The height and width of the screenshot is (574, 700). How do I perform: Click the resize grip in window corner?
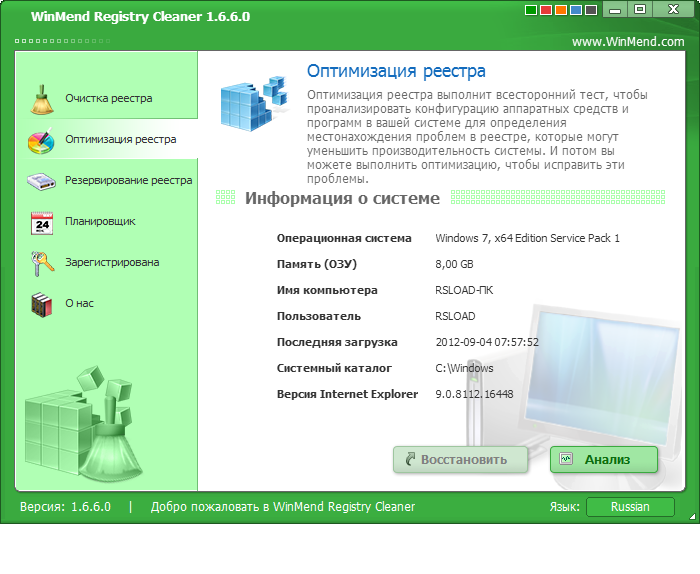[x=692, y=517]
